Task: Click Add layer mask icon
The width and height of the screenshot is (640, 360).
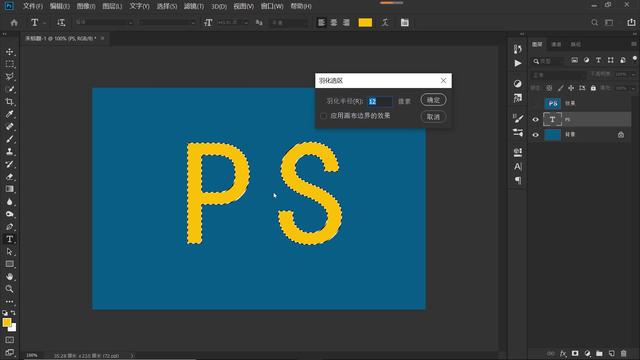Action: [575, 353]
